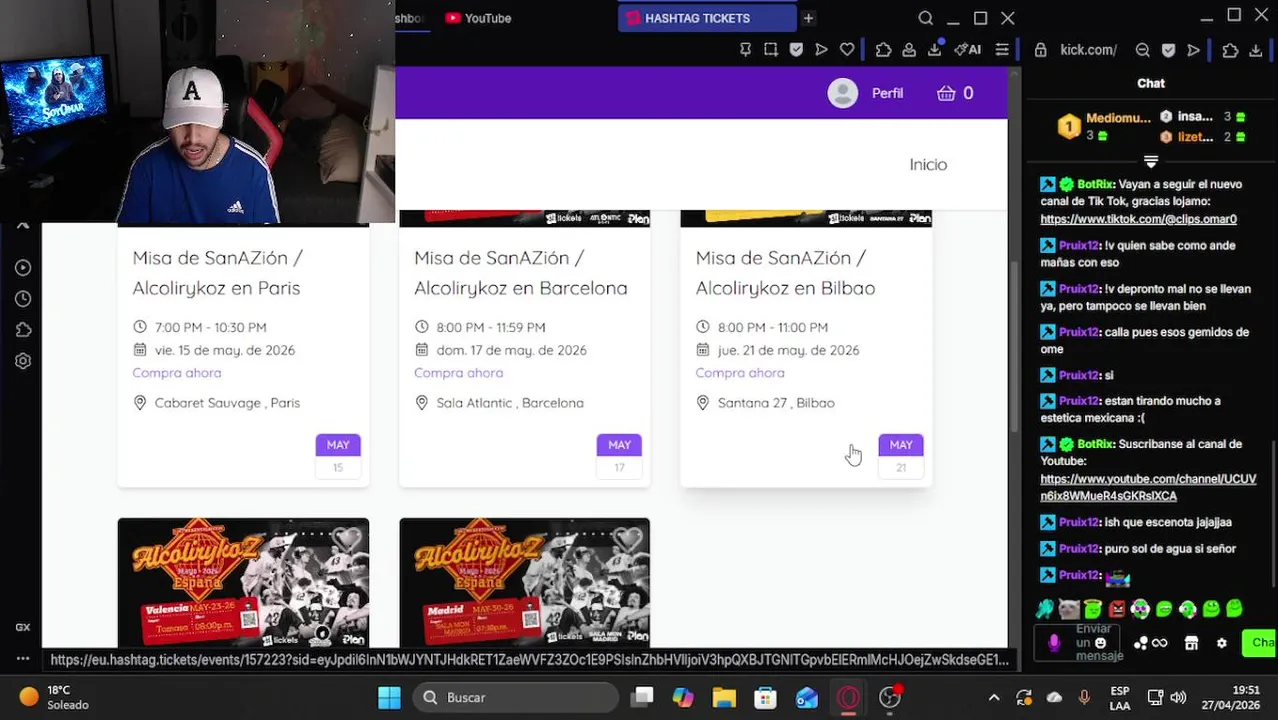Open the Madrid event poster thumbnail
Image resolution: width=1278 pixels, height=720 pixels.
(x=524, y=583)
